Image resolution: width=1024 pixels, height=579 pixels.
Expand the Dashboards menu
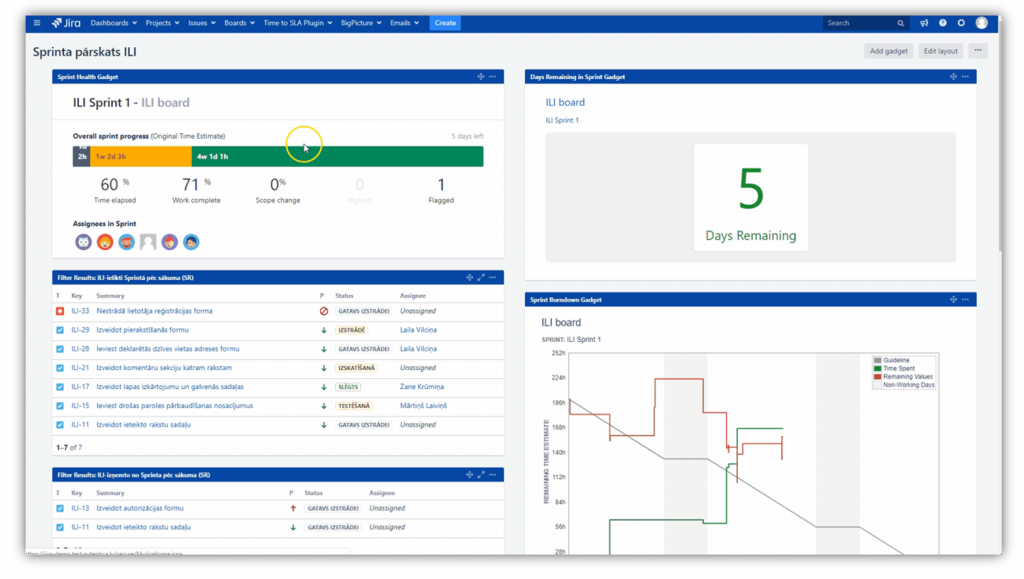[114, 23]
